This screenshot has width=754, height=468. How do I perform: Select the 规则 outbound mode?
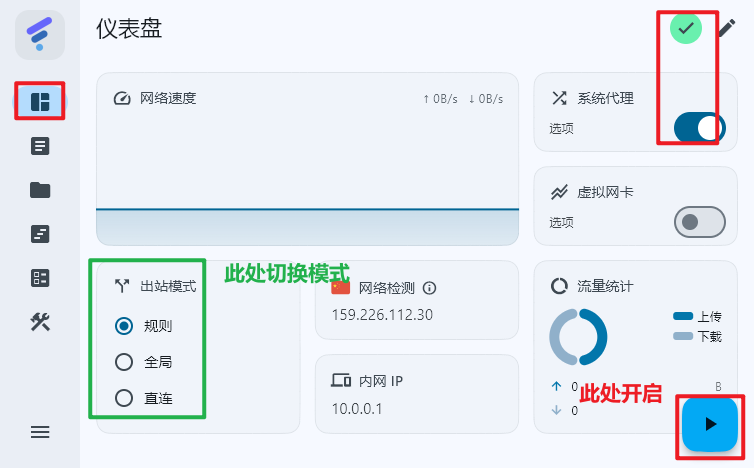tap(125, 325)
